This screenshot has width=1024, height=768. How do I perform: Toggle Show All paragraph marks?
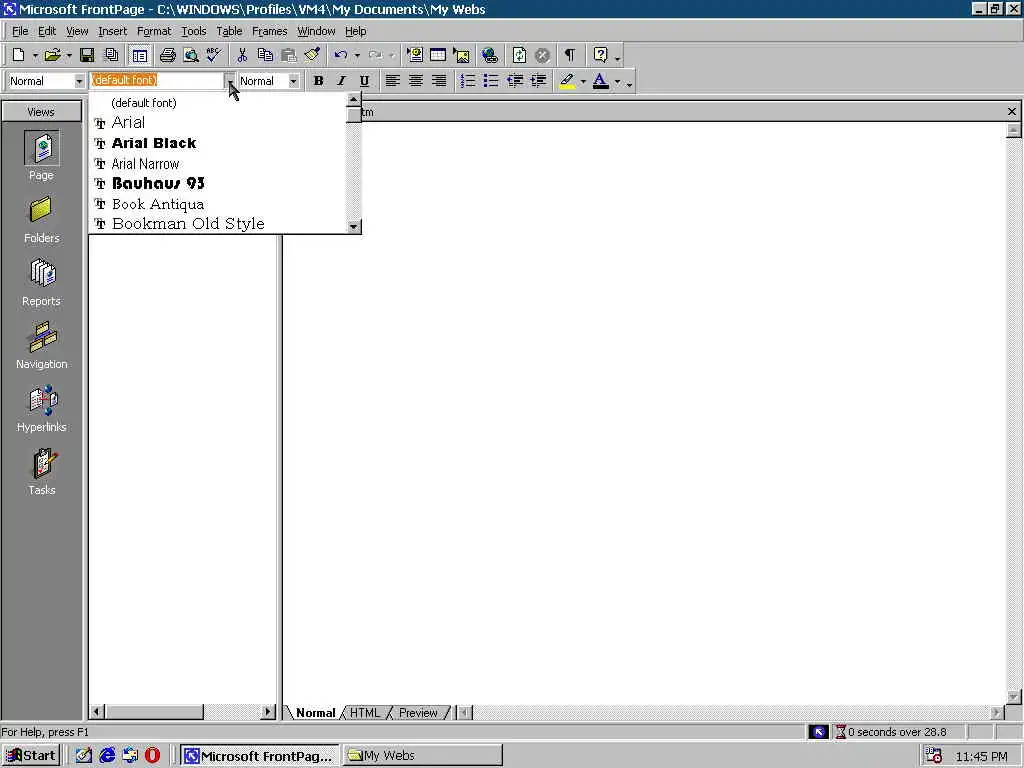[x=570, y=56]
